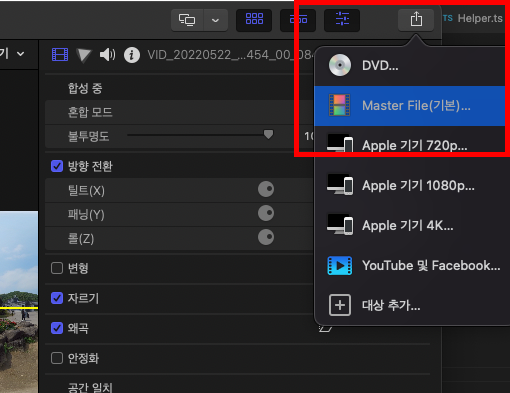
Task: Choose Apple 기기 4K... destination
Action: coord(412,226)
